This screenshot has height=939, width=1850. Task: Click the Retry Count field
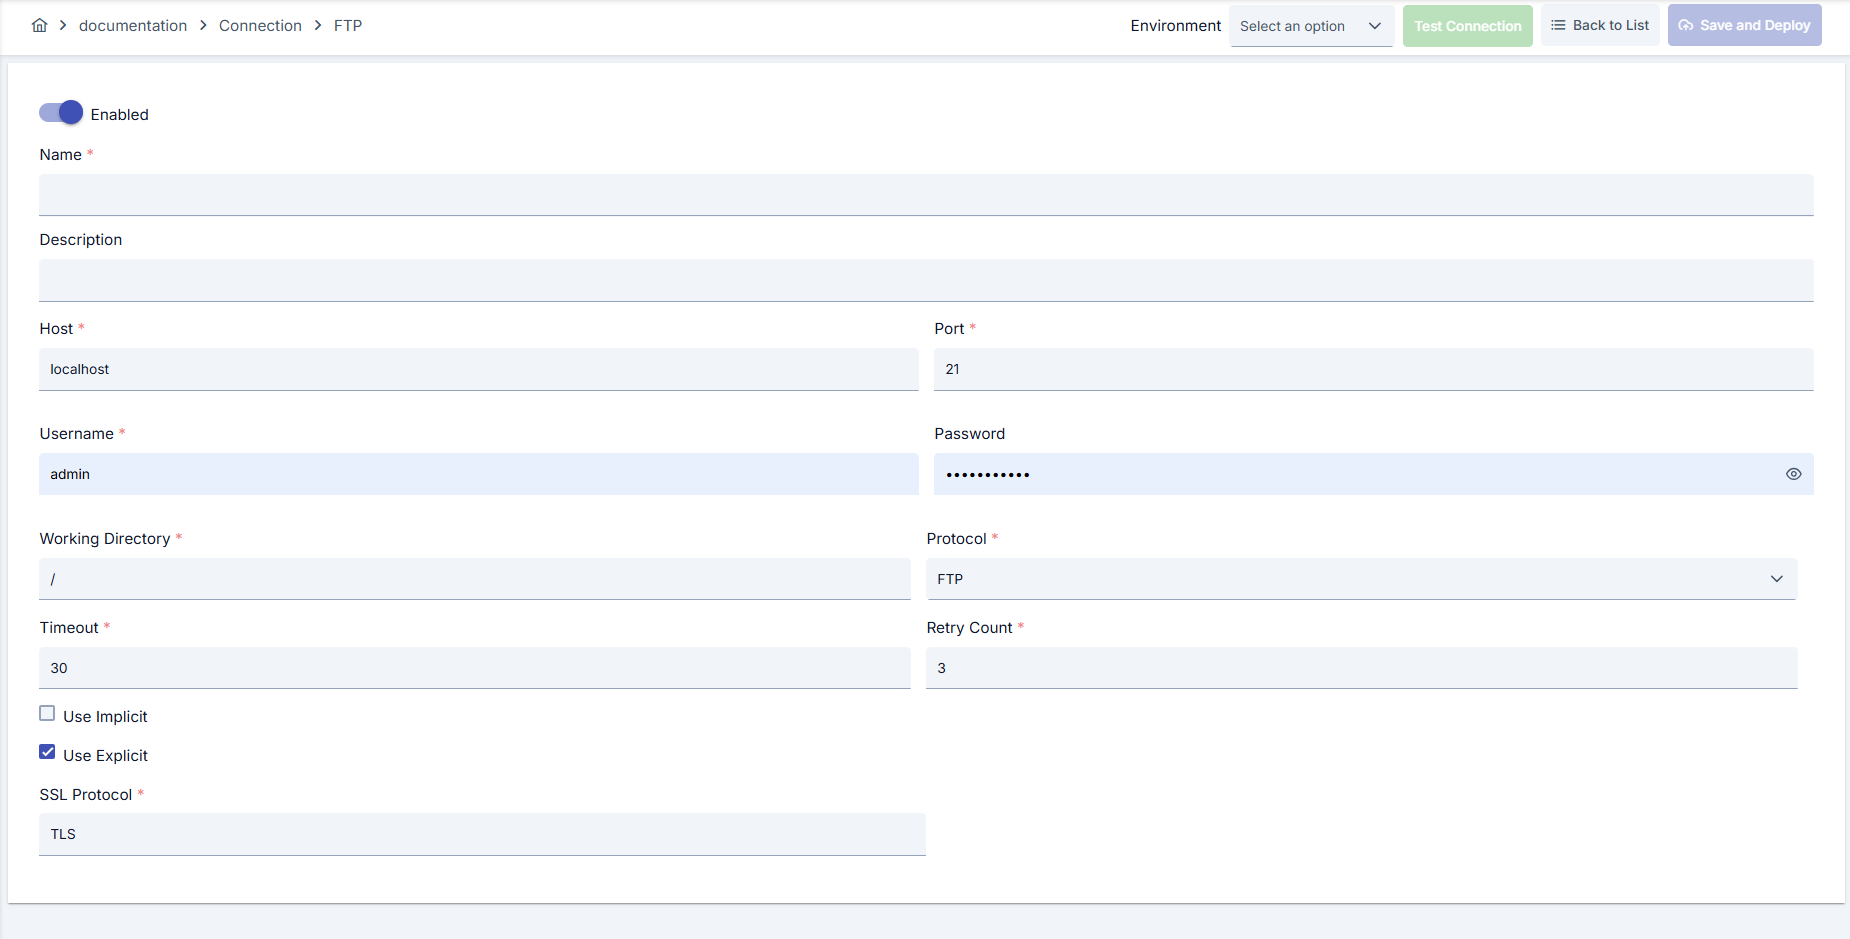(1361, 668)
